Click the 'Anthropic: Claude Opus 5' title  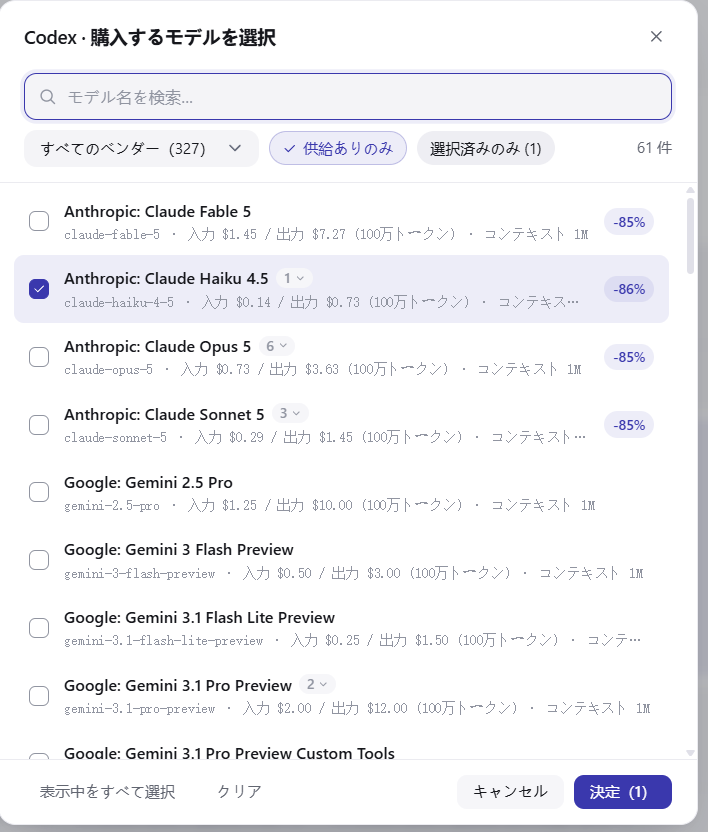pos(158,346)
